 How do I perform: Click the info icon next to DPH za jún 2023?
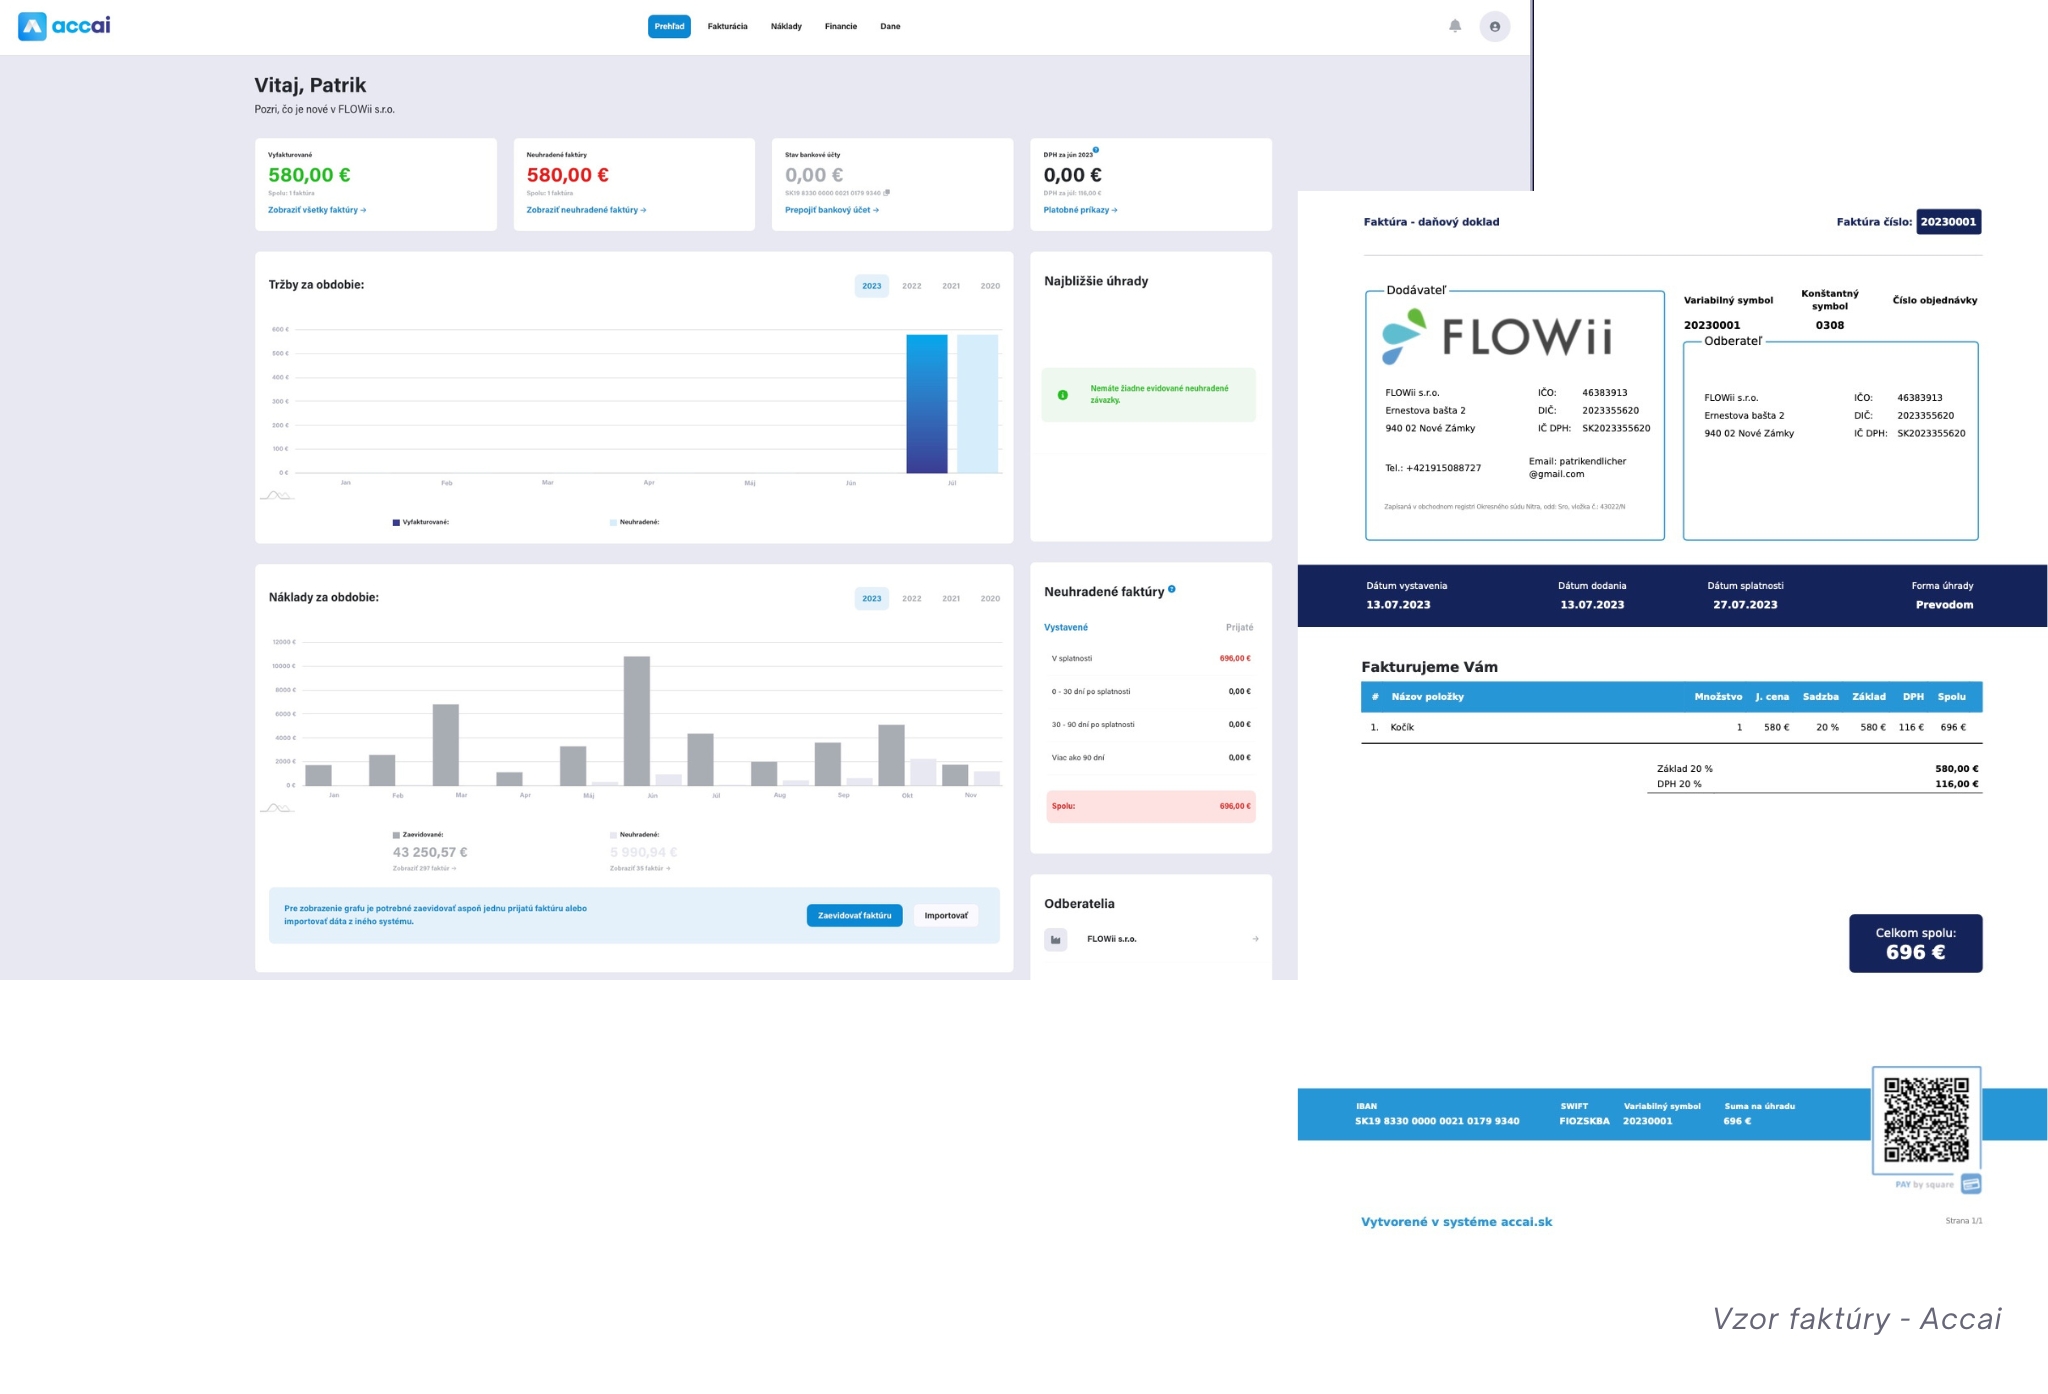point(1096,150)
